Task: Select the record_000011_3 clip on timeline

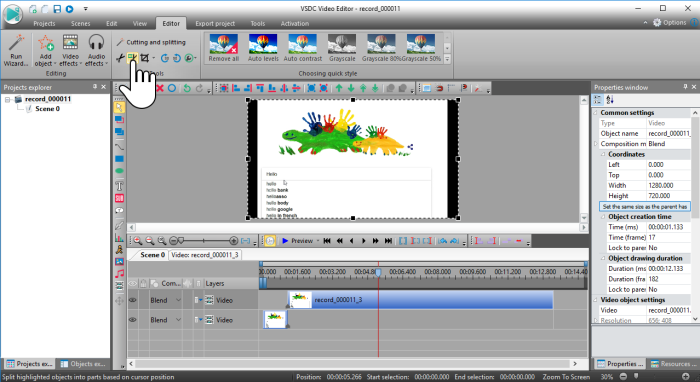Action: [x=420, y=300]
